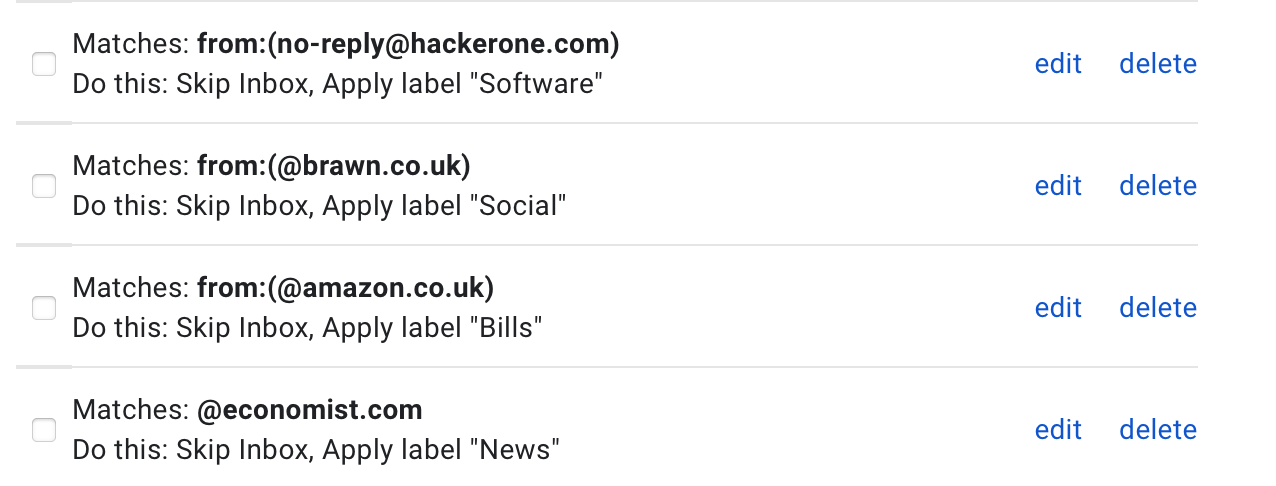This screenshot has height=486, width=1276.
Task: Click the from:(@amazon.co.uk) match criteria
Action: click(x=345, y=288)
